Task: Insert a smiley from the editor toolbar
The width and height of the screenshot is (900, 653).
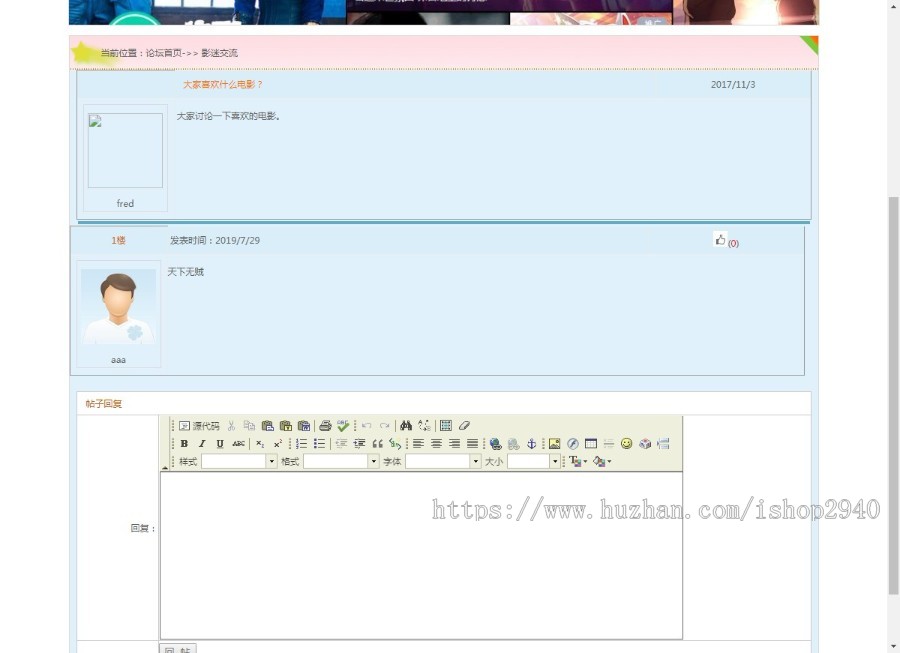Action: [x=625, y=441]
